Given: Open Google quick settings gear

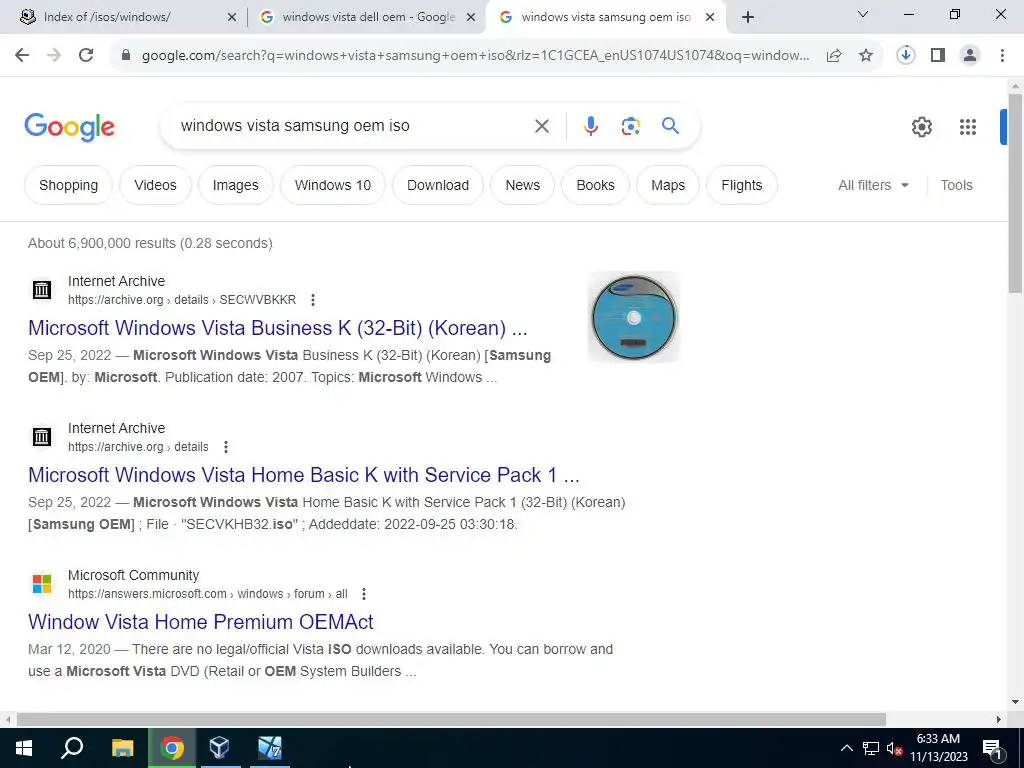Looking at the screenshot, I should 921,127.
